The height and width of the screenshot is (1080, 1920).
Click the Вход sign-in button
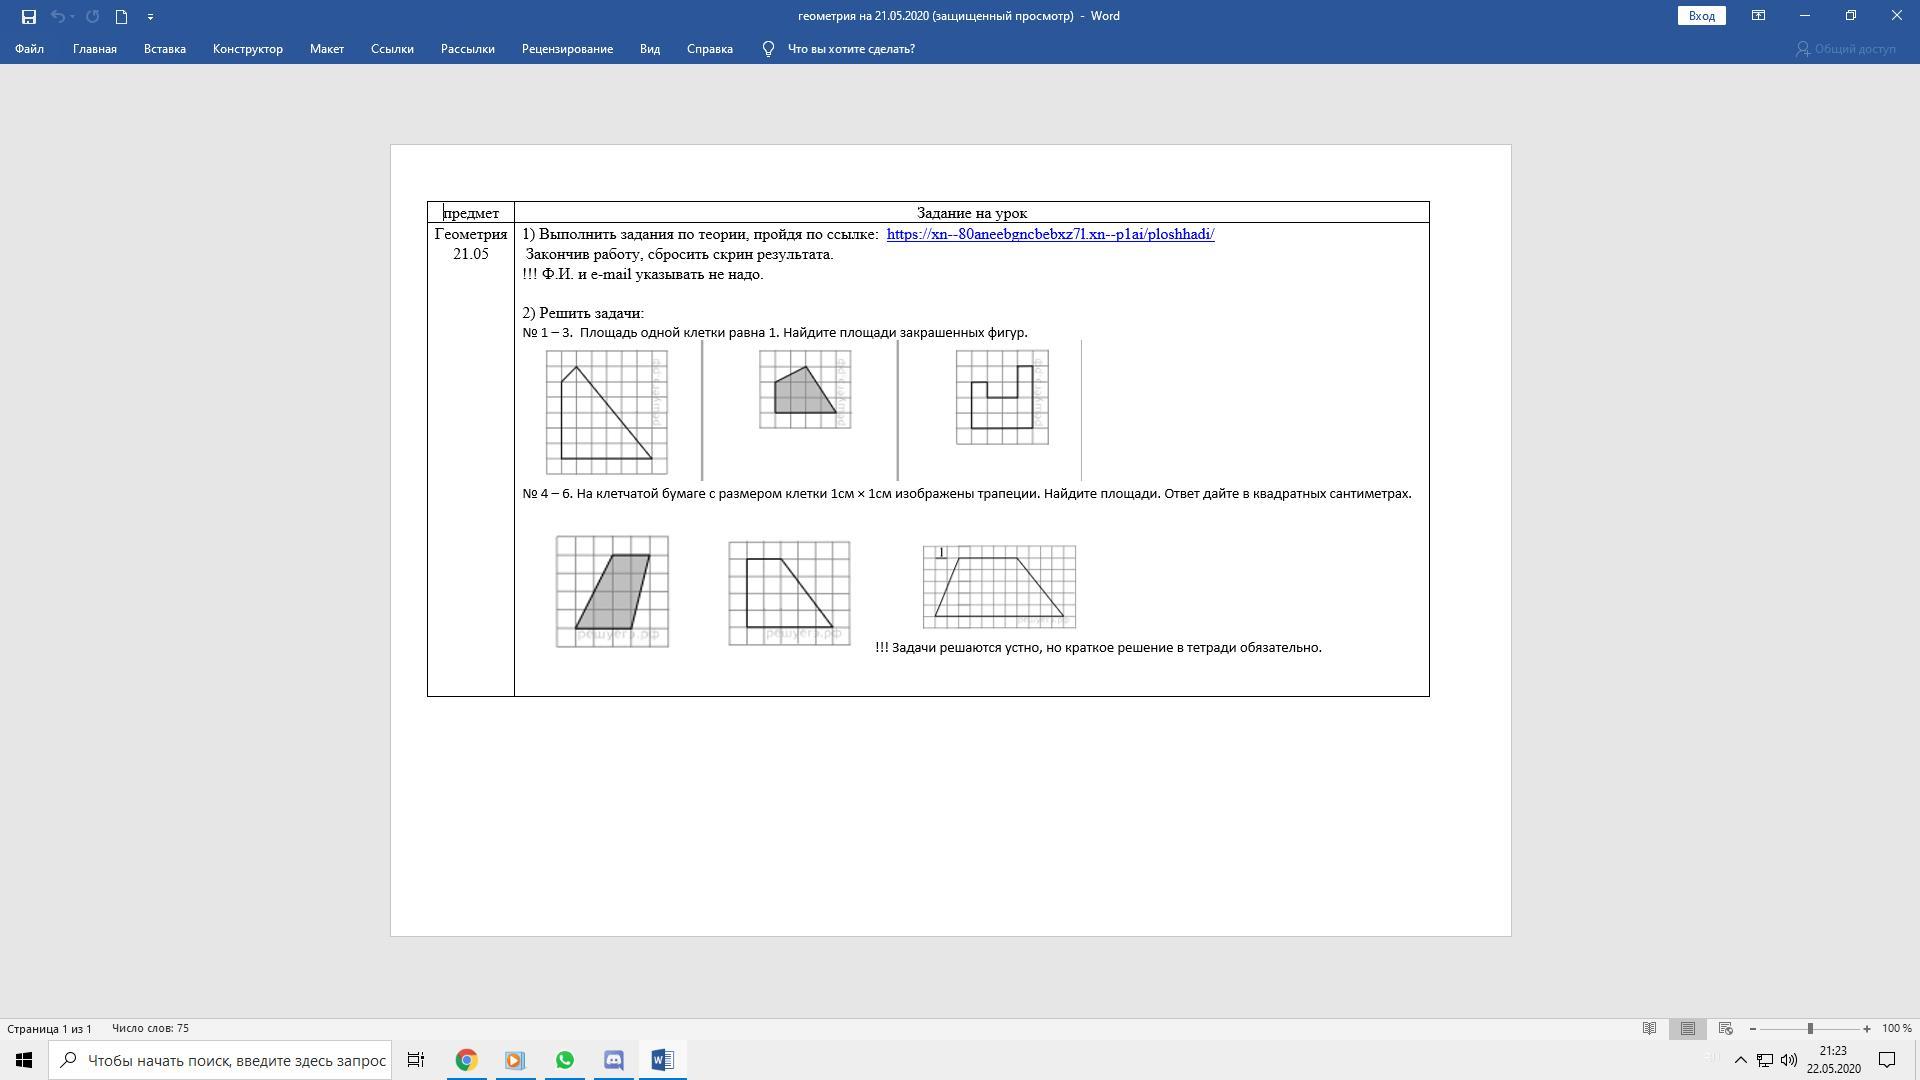pyautogui.click(x=1701, y=16)
